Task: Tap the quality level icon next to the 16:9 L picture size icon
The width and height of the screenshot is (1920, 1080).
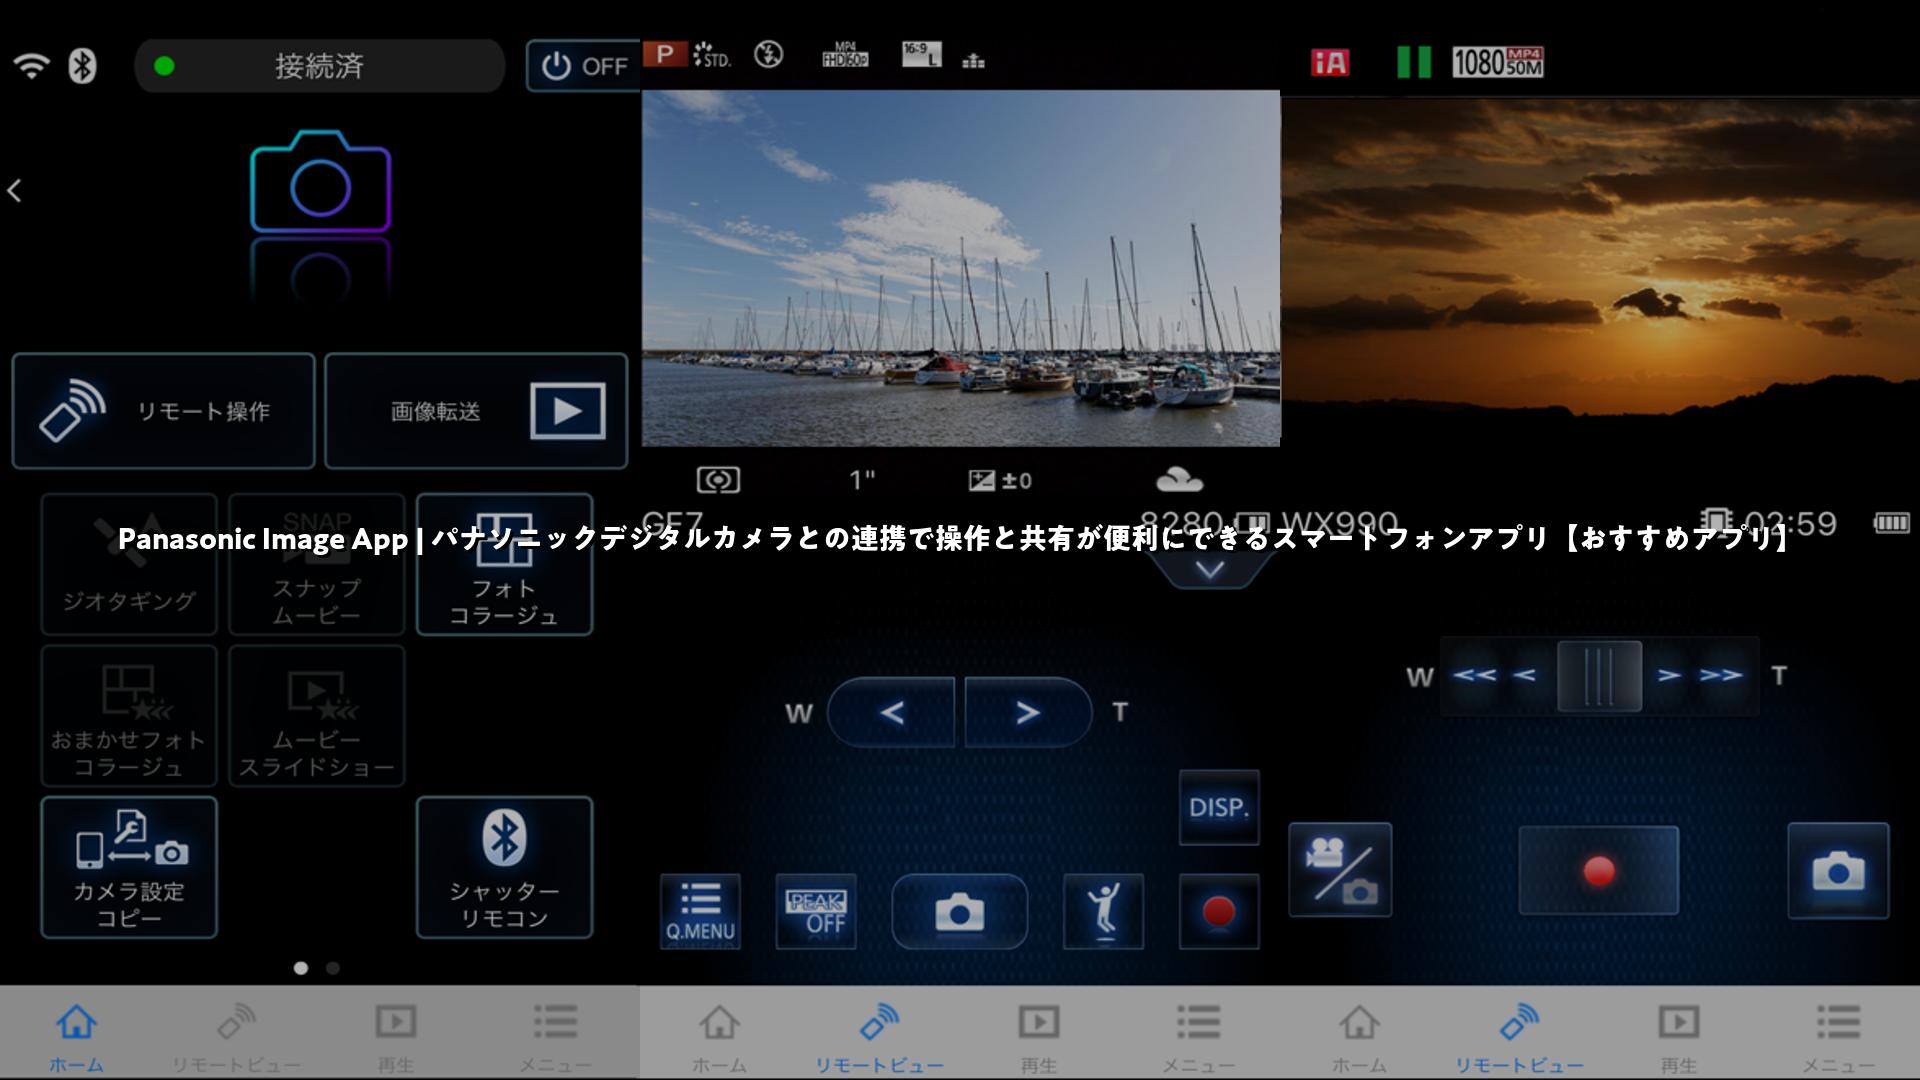Action: (973, 60)
